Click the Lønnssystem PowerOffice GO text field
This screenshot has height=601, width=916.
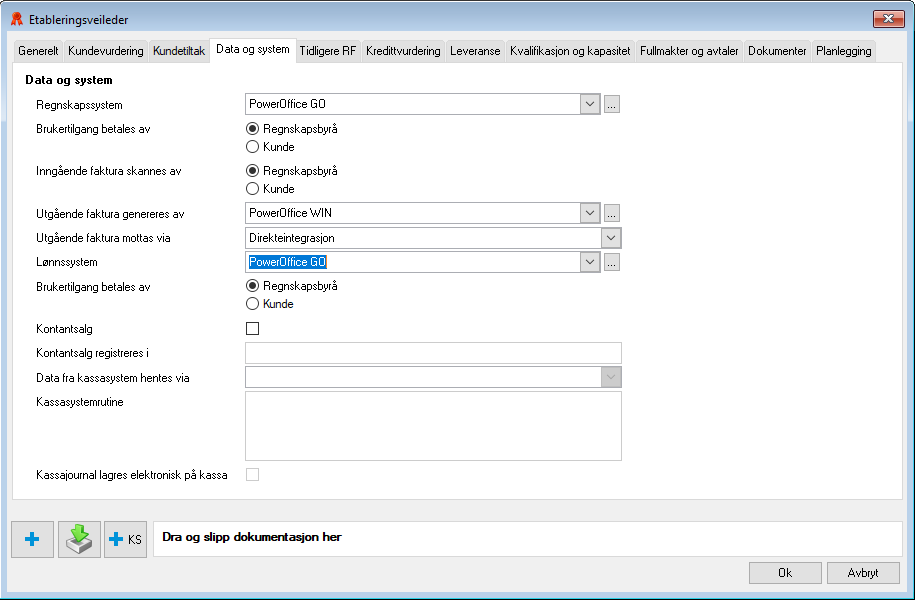coord(413,262)
